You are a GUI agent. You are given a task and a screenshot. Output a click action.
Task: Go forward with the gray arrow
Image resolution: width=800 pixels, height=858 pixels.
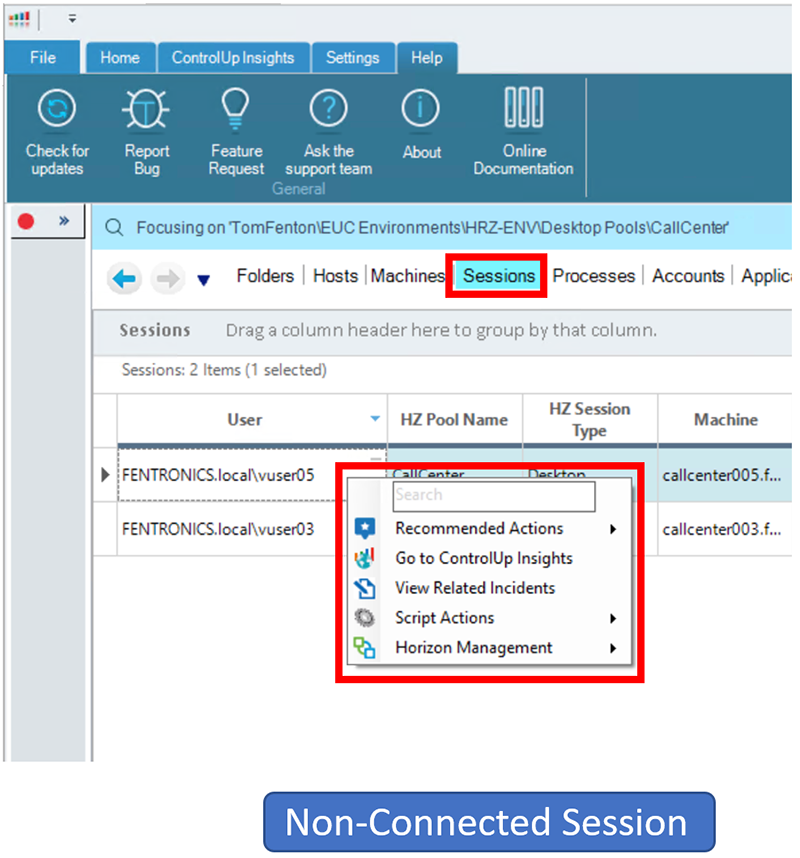[x=167, y=279]
